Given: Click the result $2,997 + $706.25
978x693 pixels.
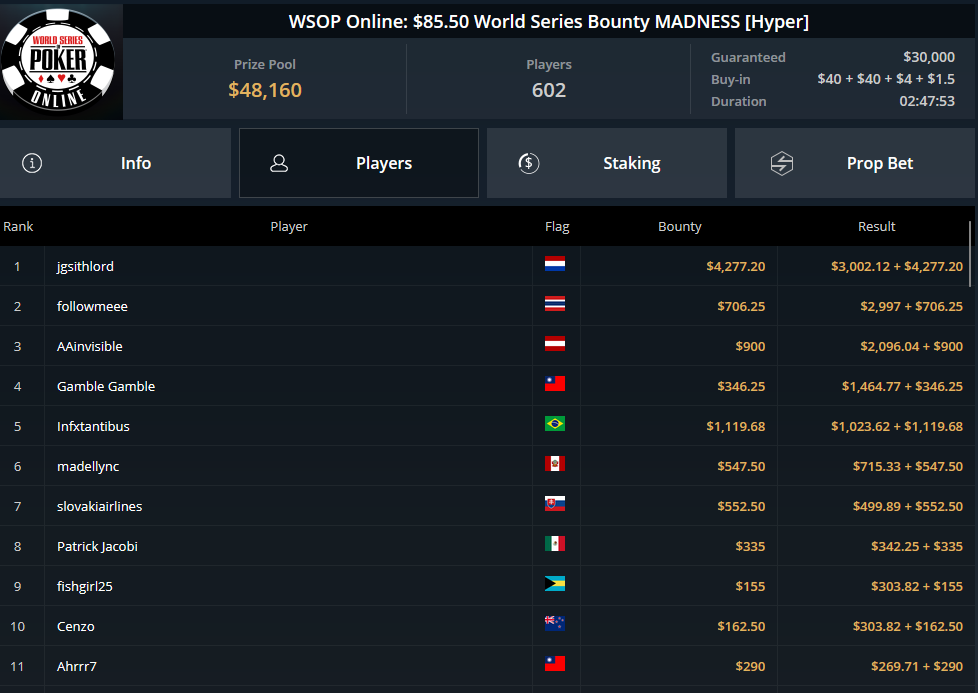Looking at the screenshot, I should (x=911, y=306).
